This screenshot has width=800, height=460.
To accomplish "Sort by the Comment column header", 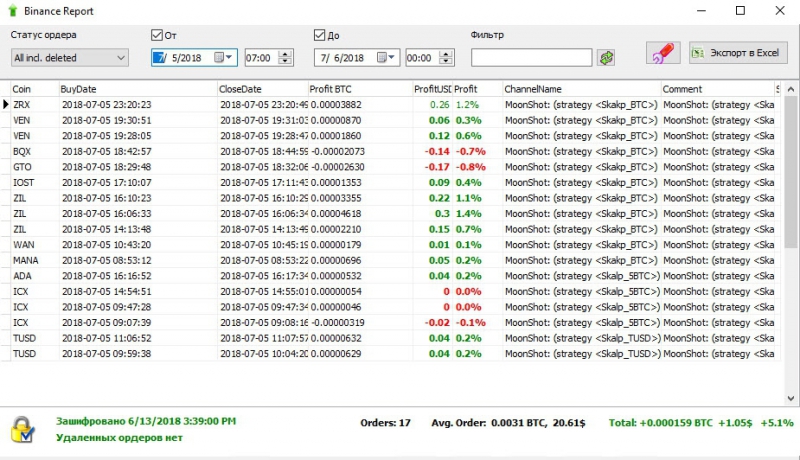I will click(717, 89).
